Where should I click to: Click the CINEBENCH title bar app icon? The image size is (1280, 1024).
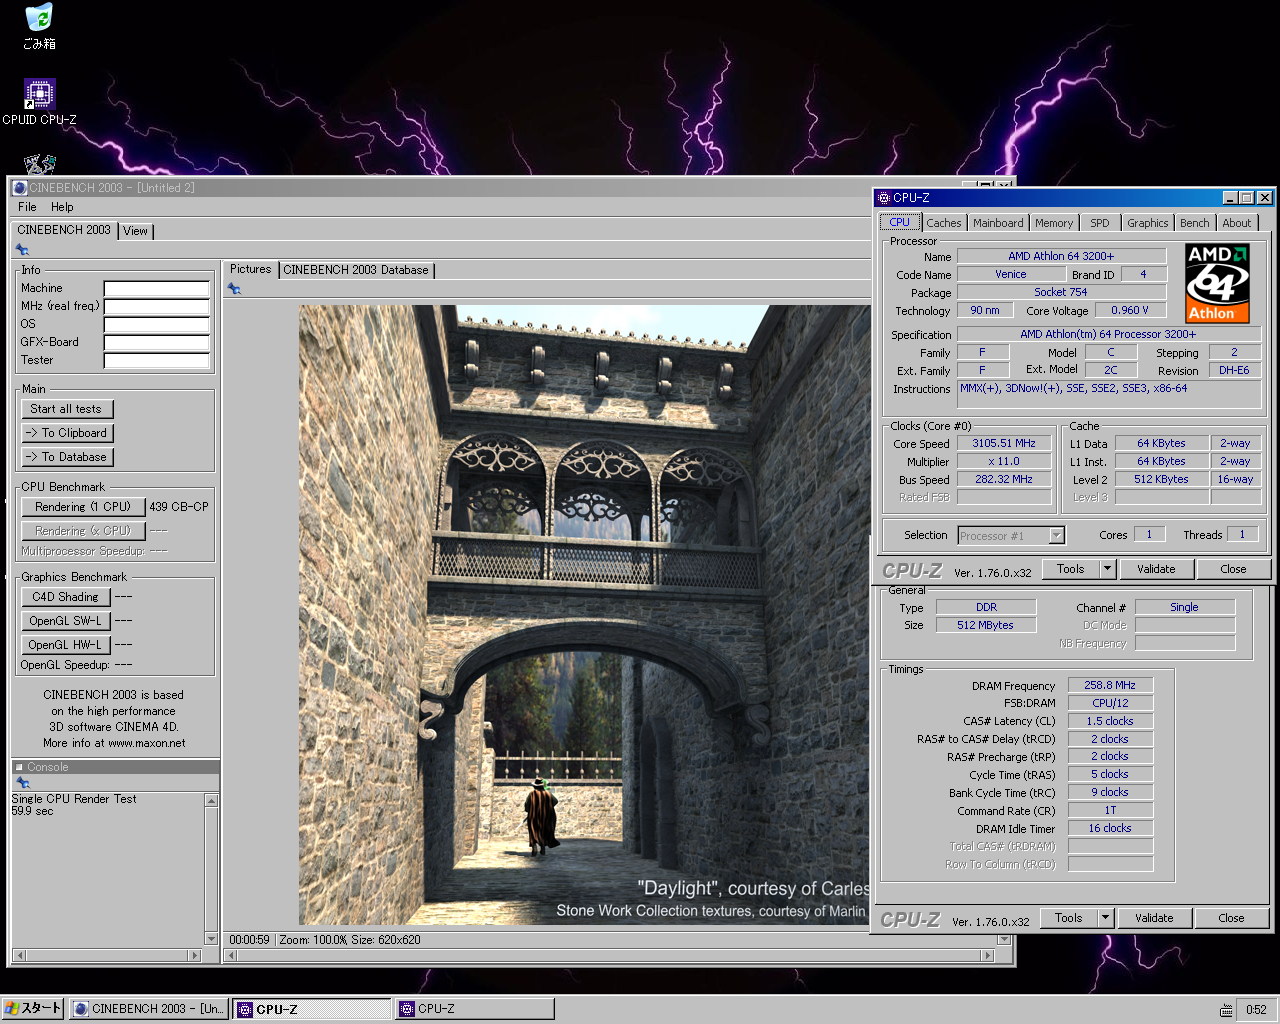point(20,188)
